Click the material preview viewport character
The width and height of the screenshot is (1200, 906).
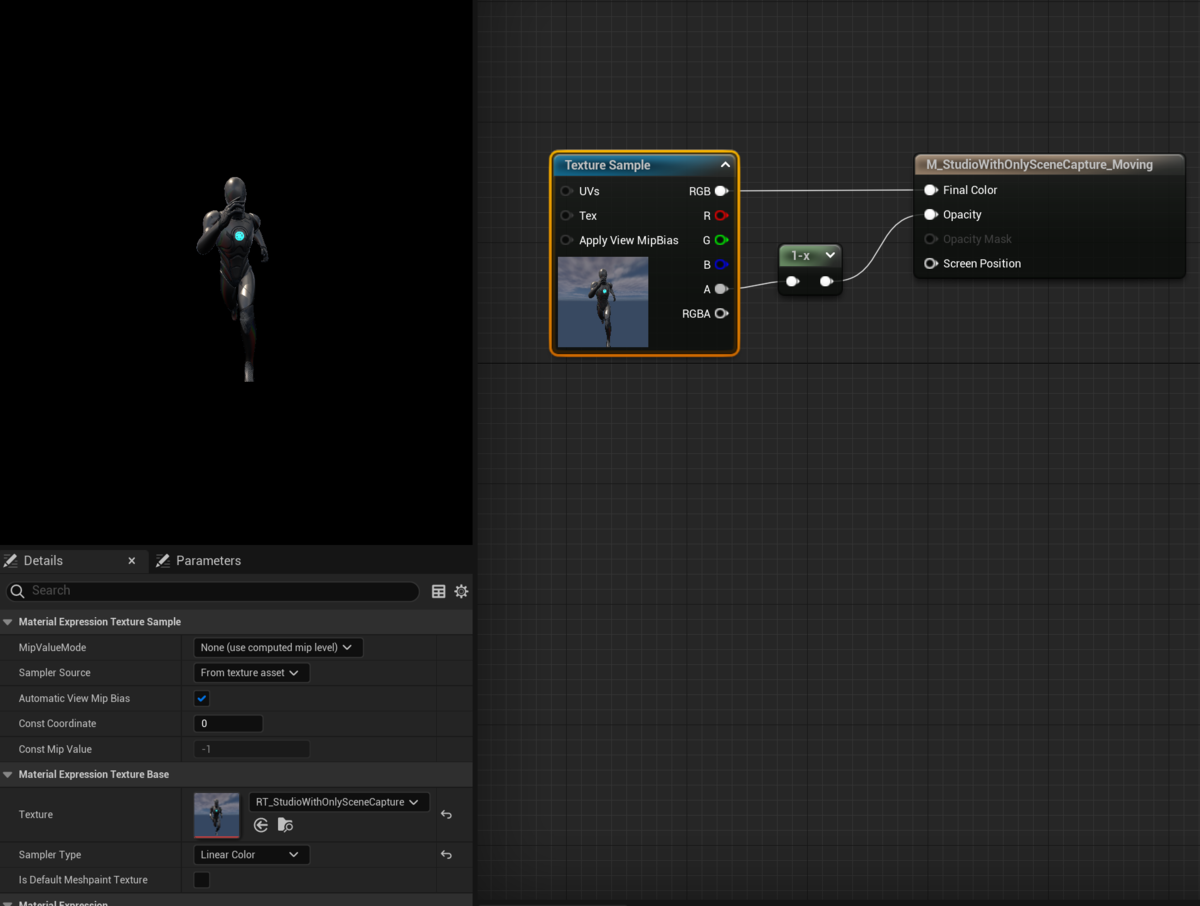coord(237,278)
